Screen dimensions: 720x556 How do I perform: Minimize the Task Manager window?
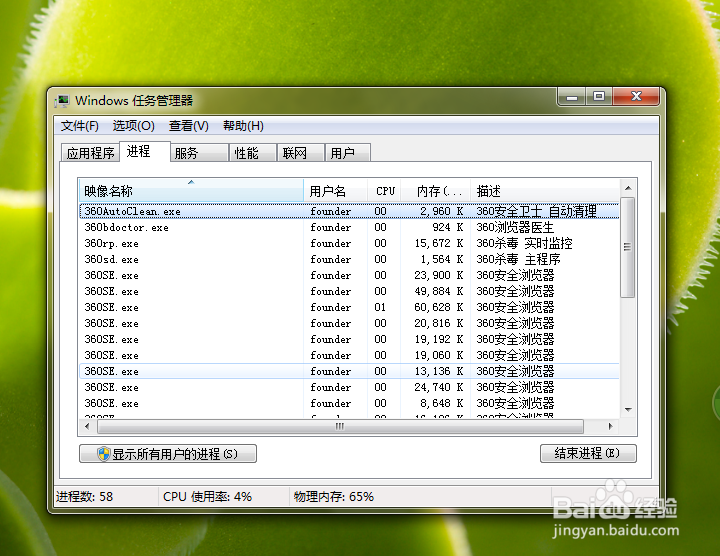coord(572,97)
